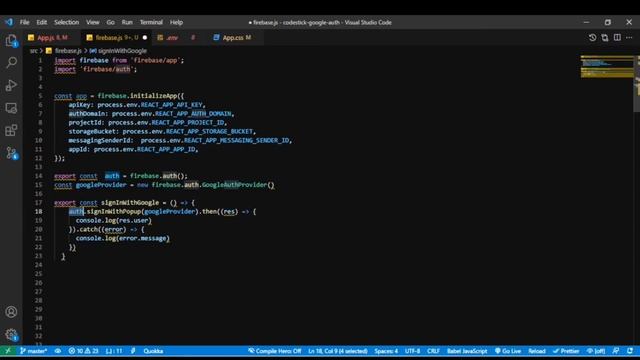This screenshot has width=640, height=360.
Task: Open the Accounts menu icon
Action: [11, 312]
